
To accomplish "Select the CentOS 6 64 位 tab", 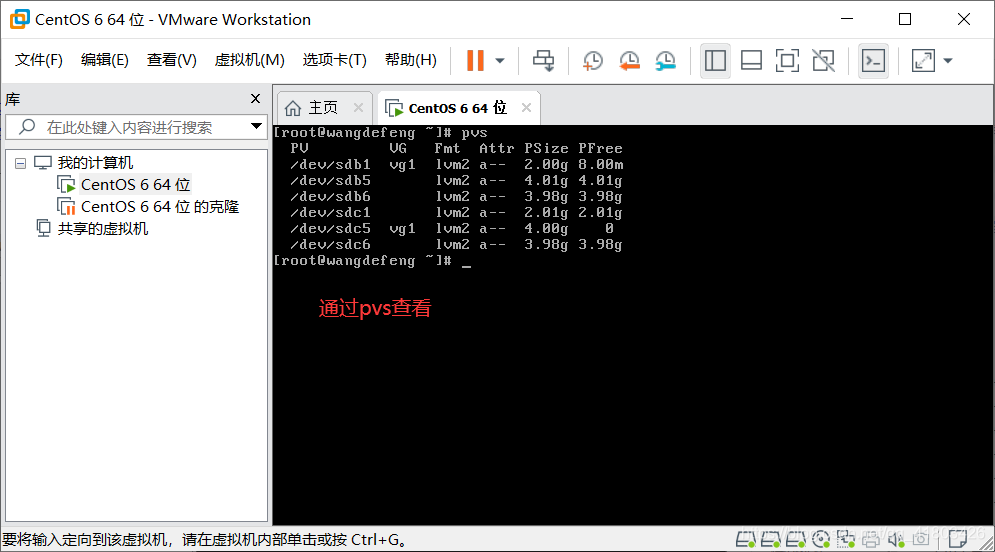I will coord(458,108).
